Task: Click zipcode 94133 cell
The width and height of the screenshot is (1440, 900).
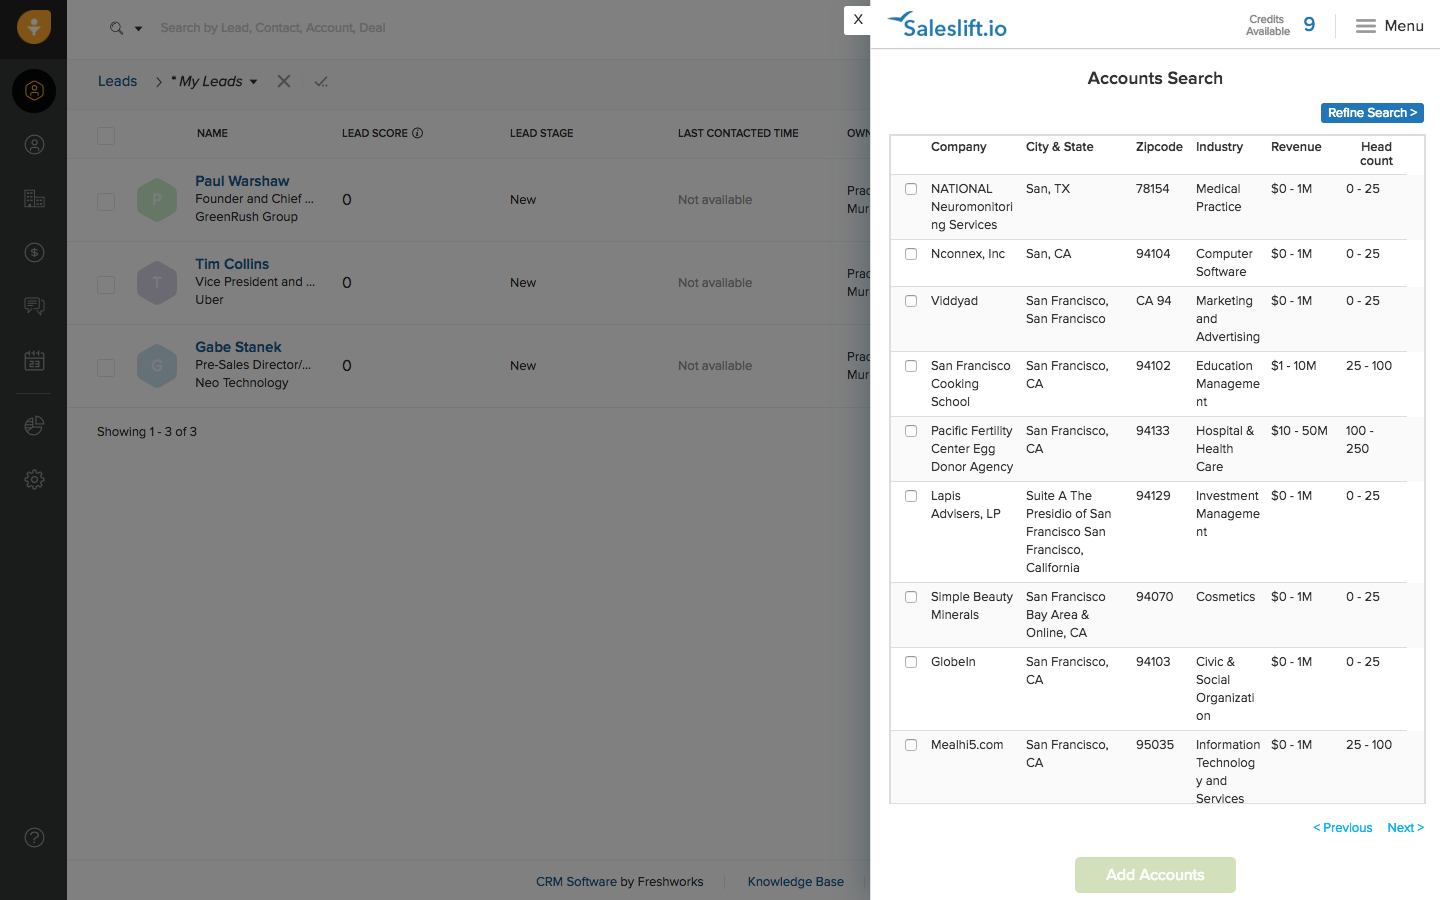Action: click(x=1152, y=431)
